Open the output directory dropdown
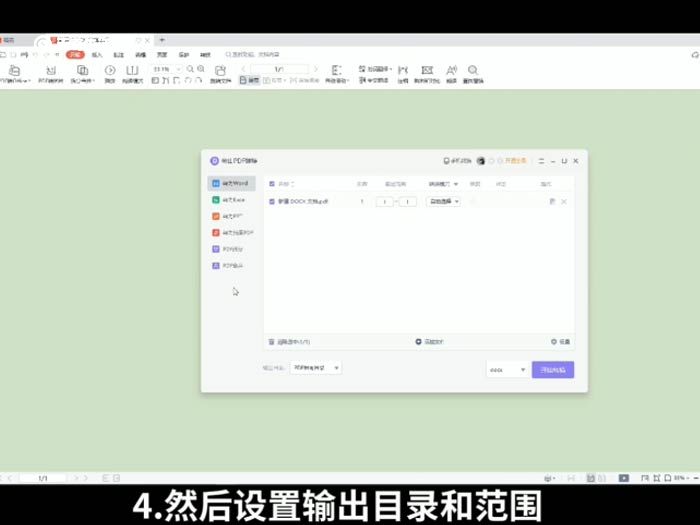 (316, 368)
